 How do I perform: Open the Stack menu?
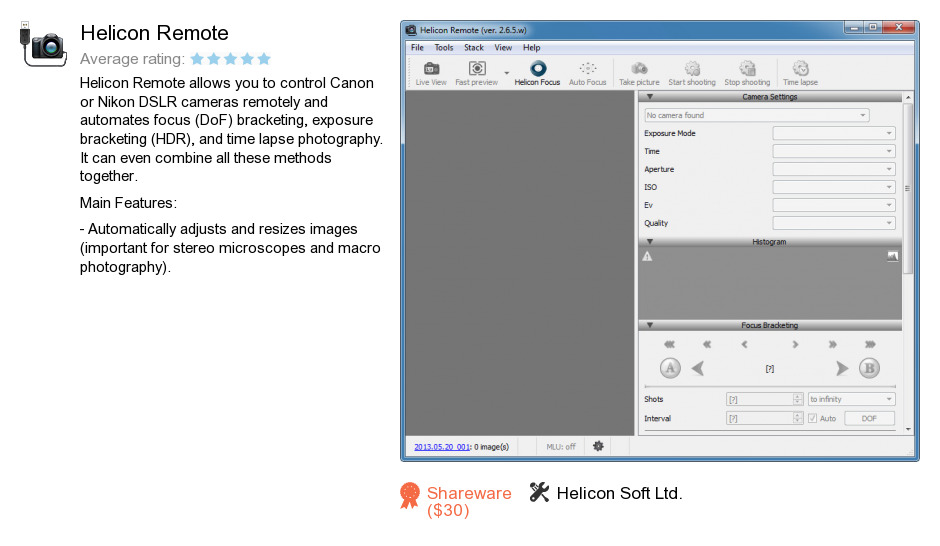(474, 47)
